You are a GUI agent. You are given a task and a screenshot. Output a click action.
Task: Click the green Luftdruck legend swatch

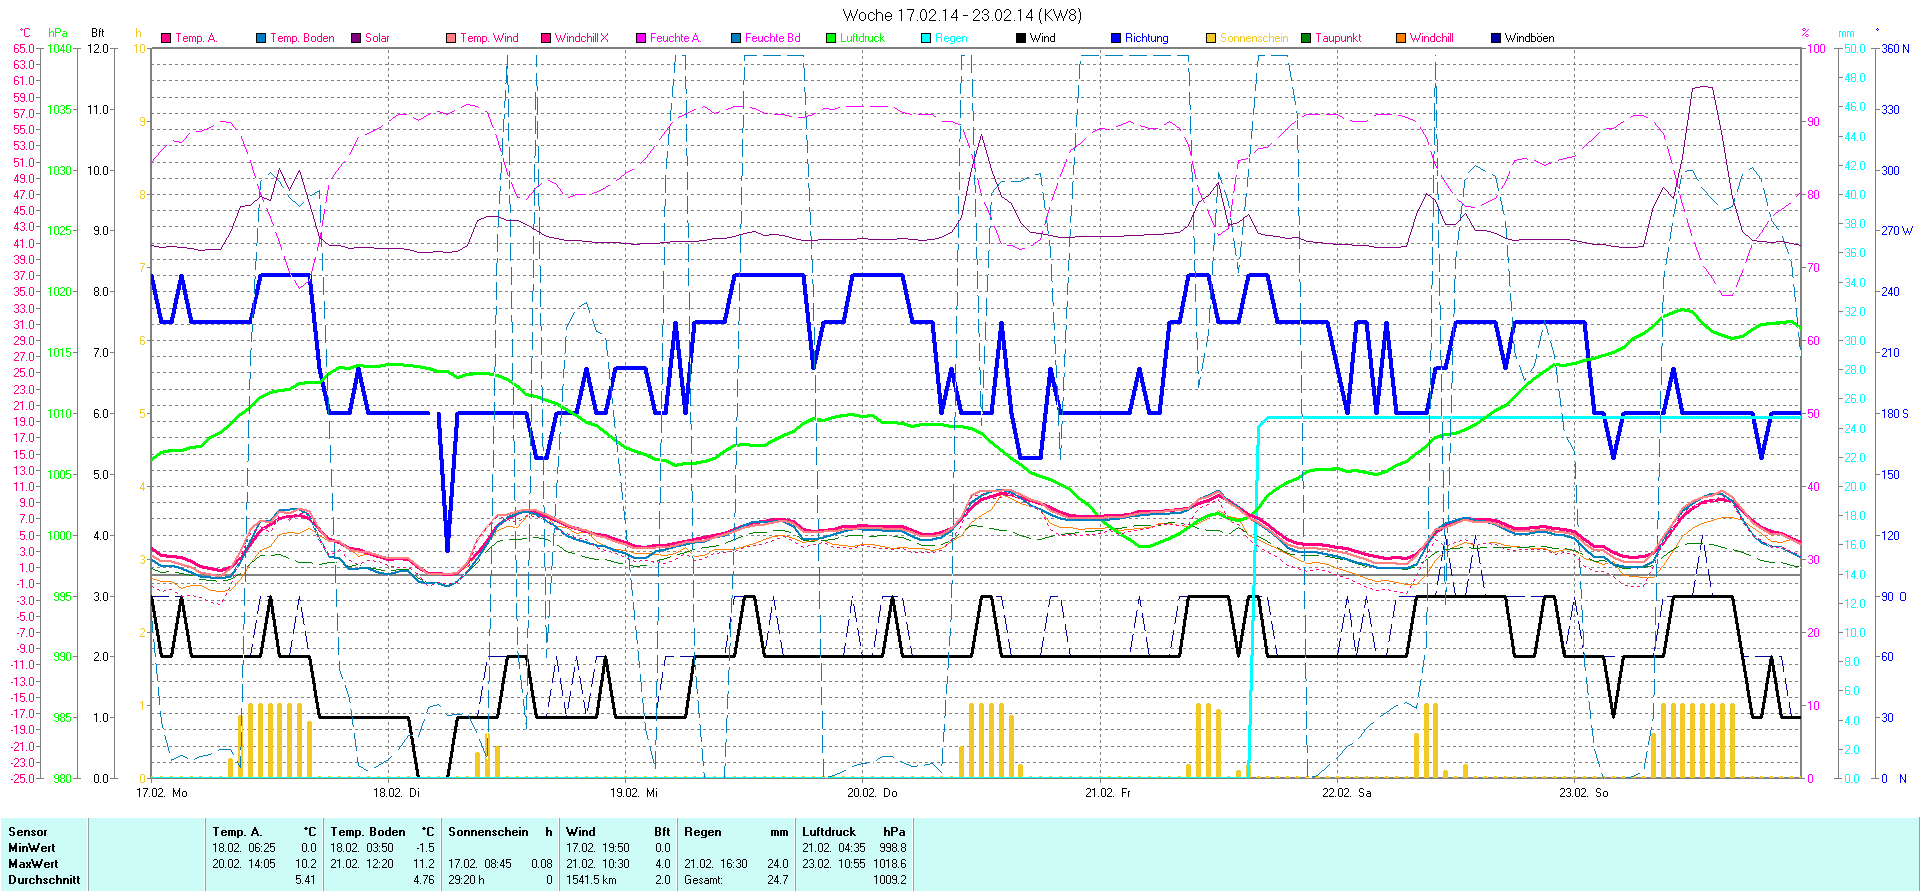click(831, 38)
